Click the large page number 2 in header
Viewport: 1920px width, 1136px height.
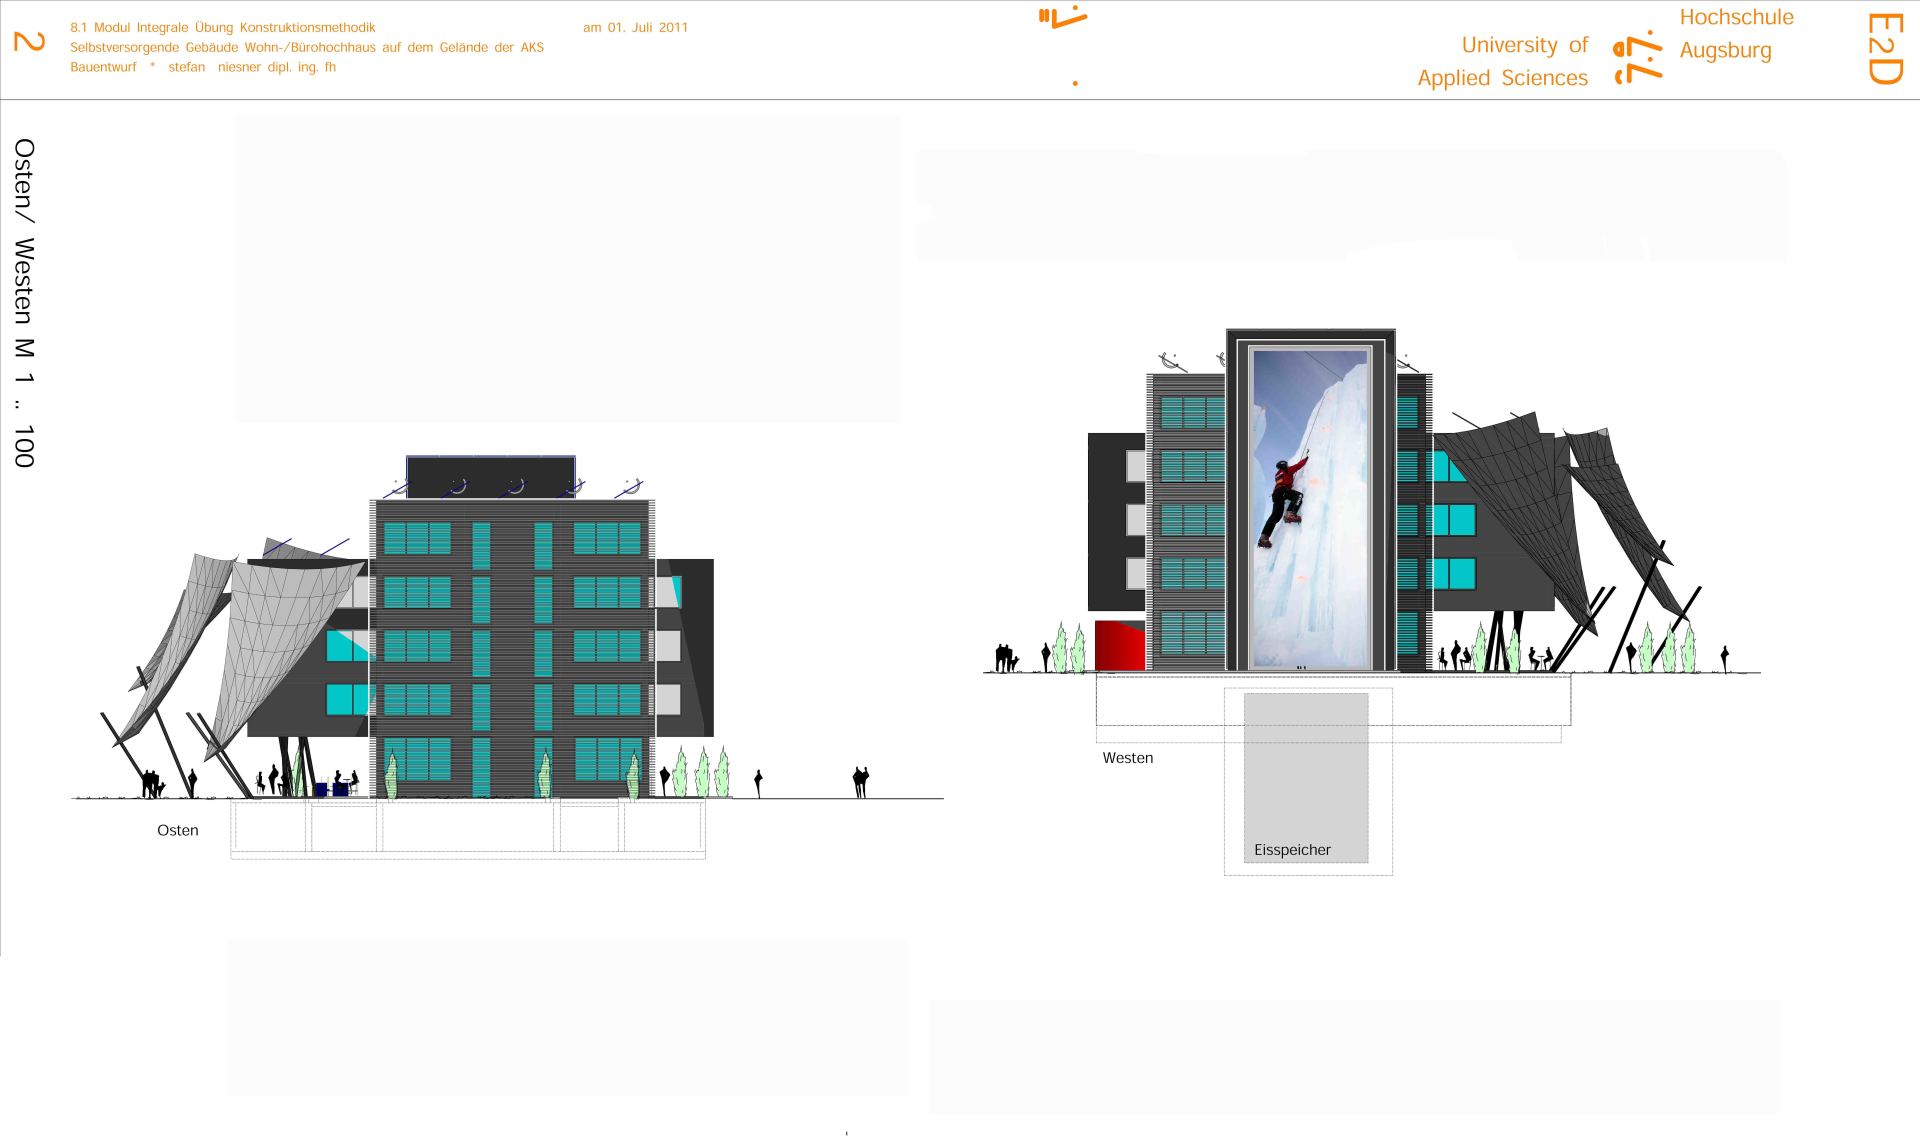[x=29, y=42]
